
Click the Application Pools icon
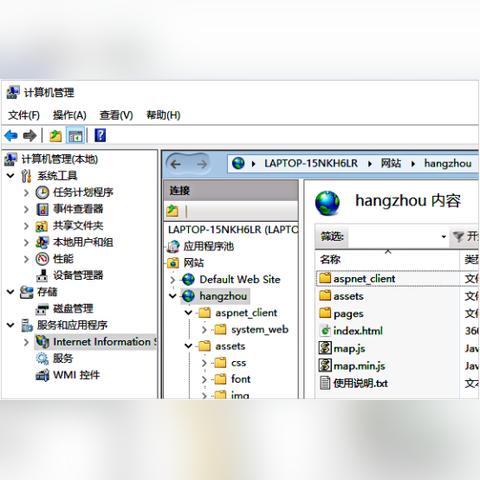173,246
